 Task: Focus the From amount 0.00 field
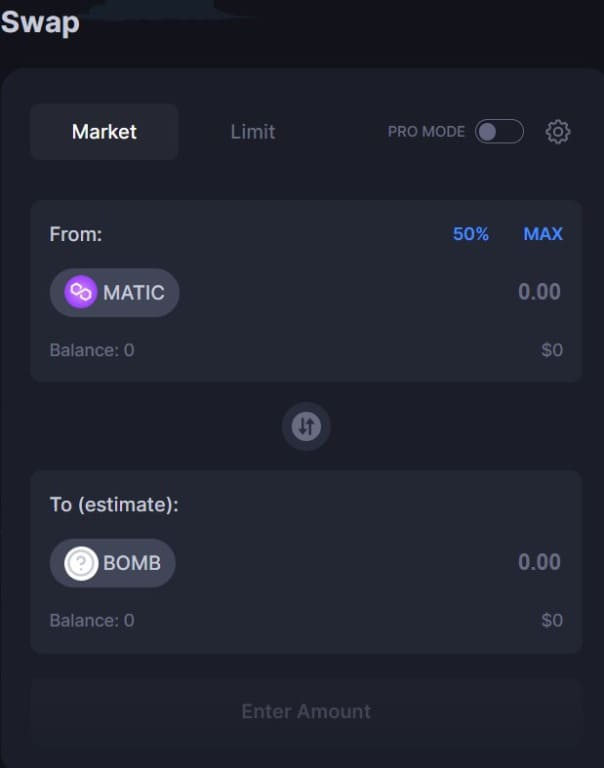point(539,292)
